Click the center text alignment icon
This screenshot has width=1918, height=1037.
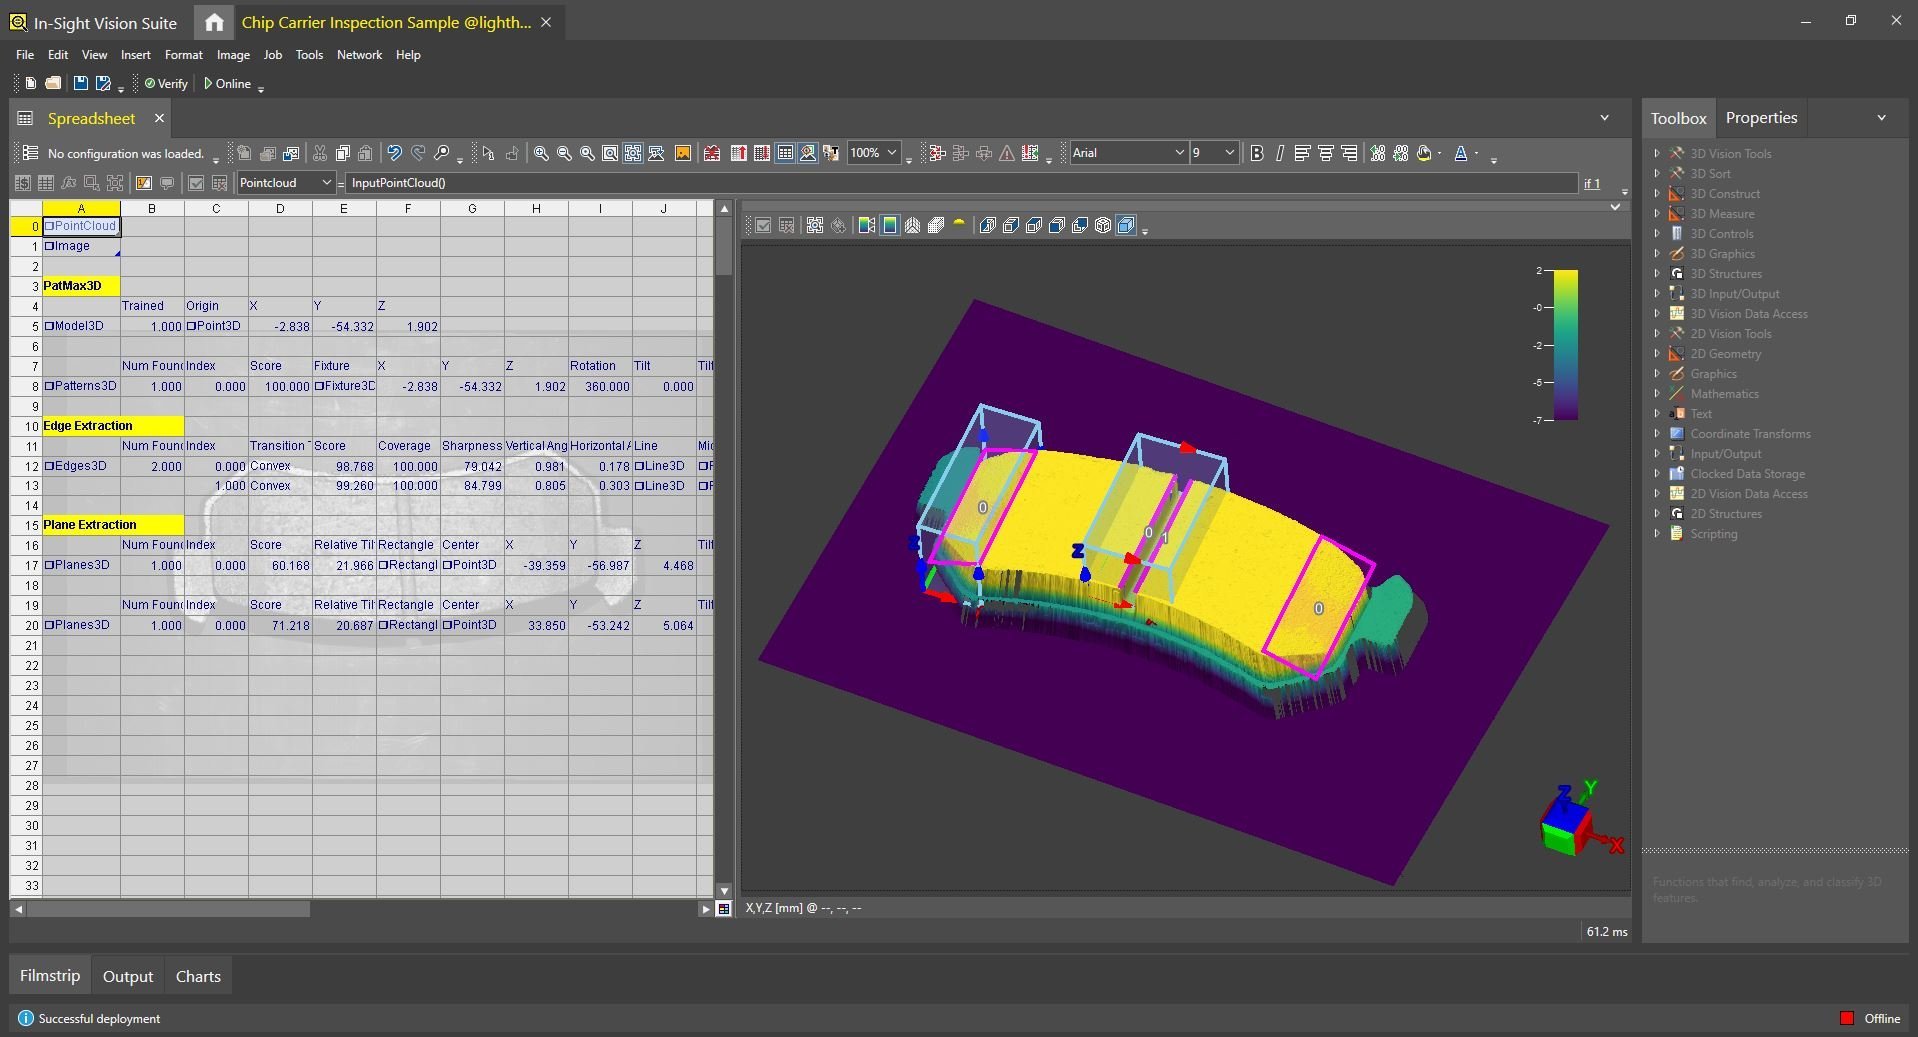click(1326, 153)
